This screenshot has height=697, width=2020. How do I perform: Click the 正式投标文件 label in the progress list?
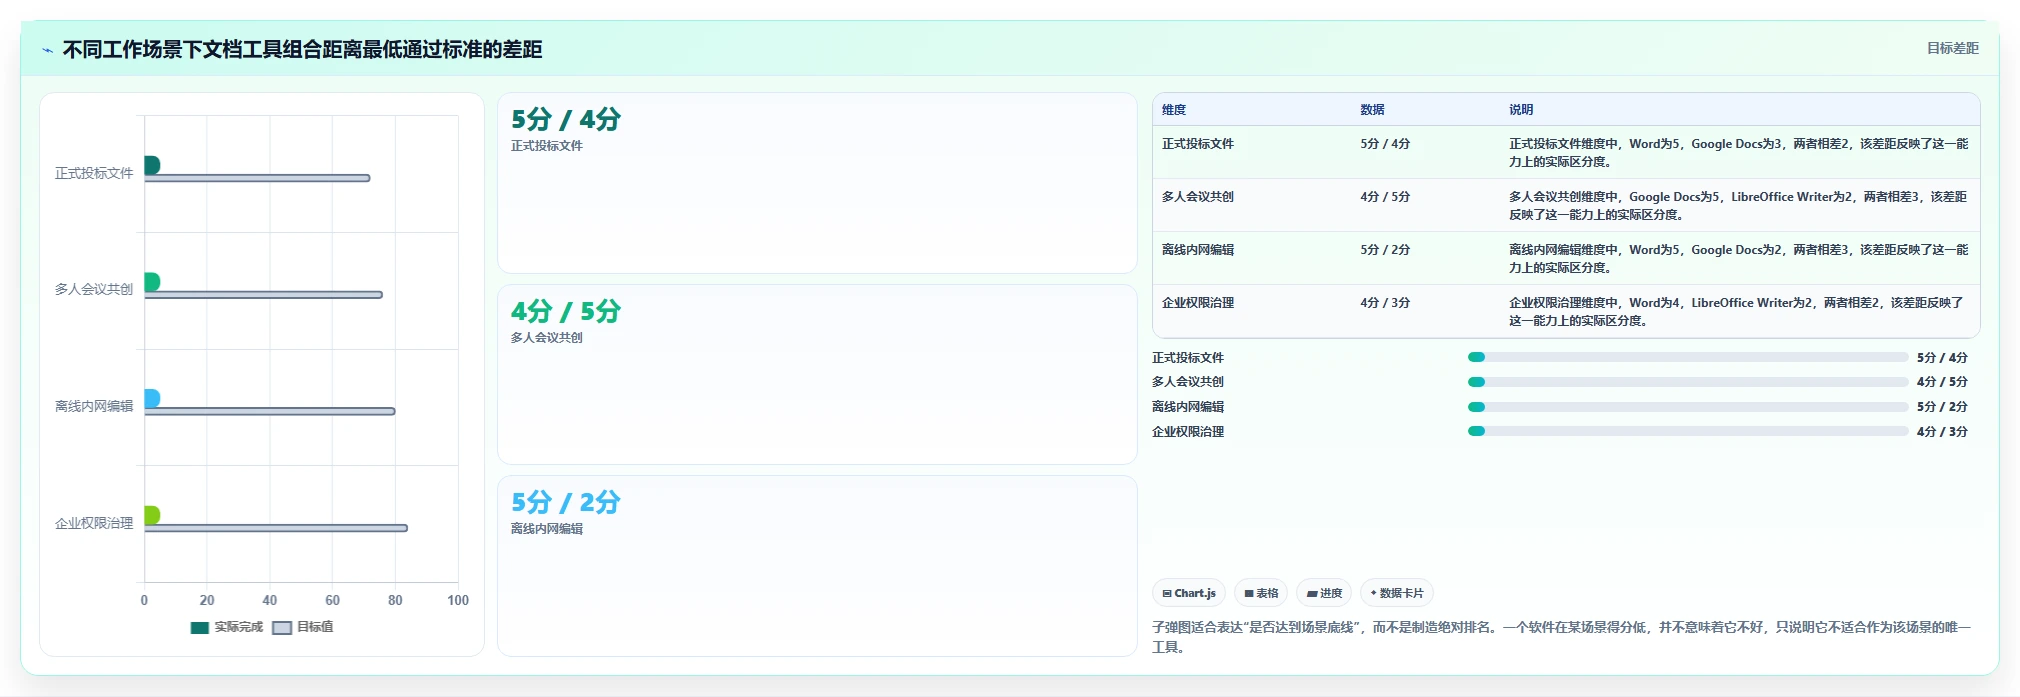[1188, 358]
